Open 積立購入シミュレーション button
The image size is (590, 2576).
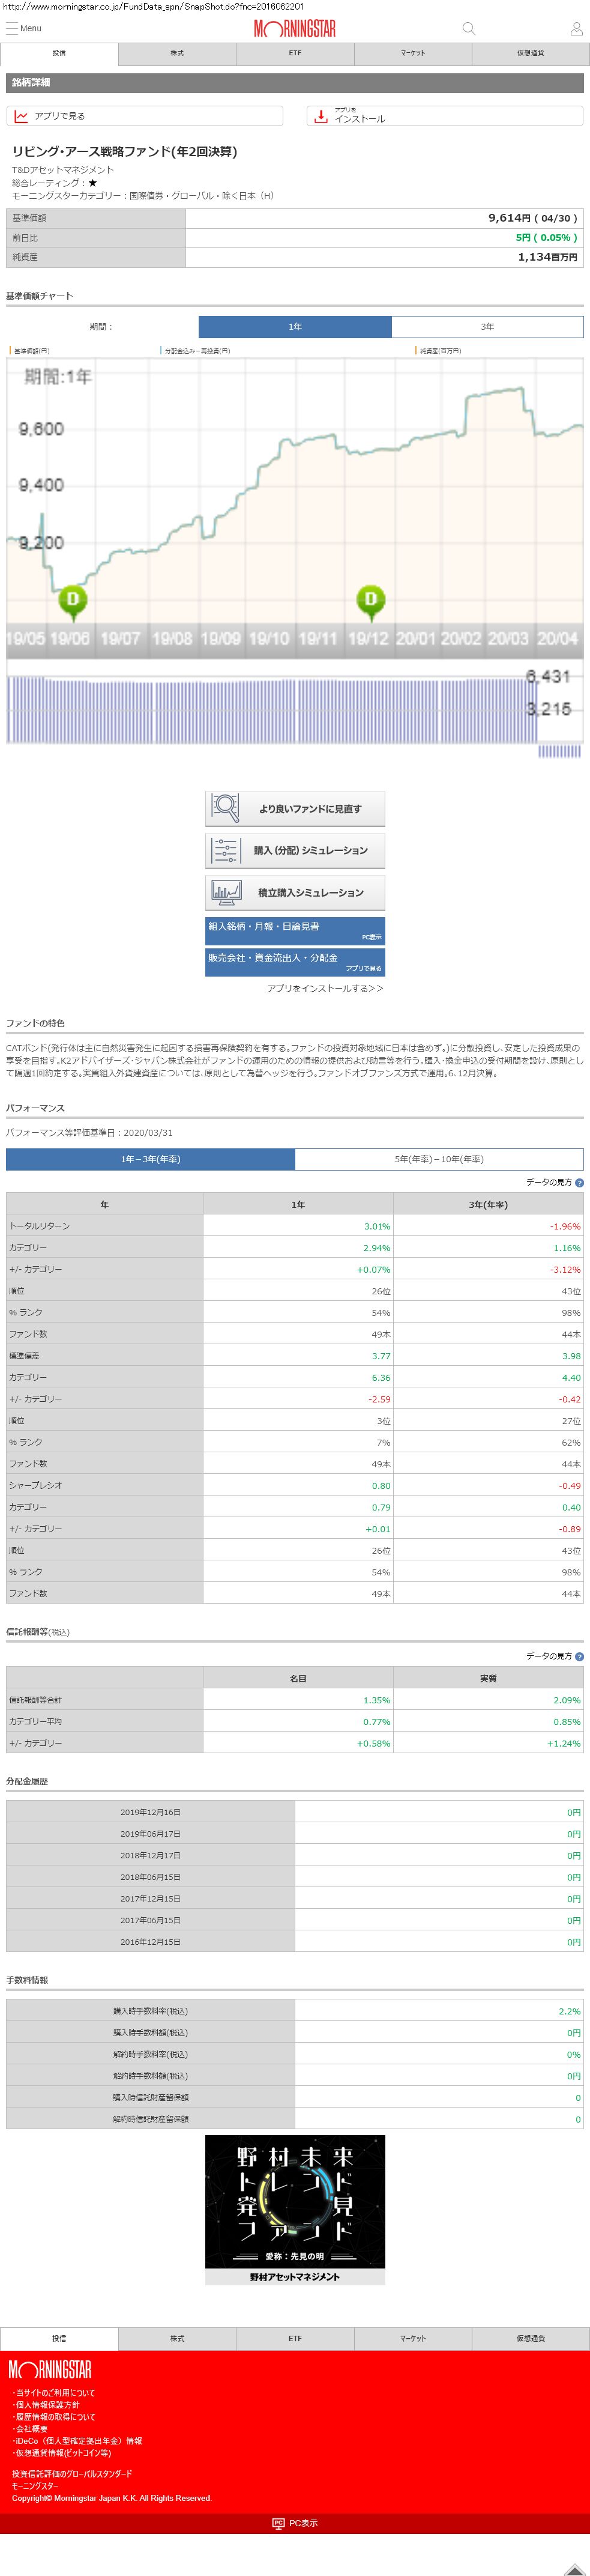[x=295, y=892]
